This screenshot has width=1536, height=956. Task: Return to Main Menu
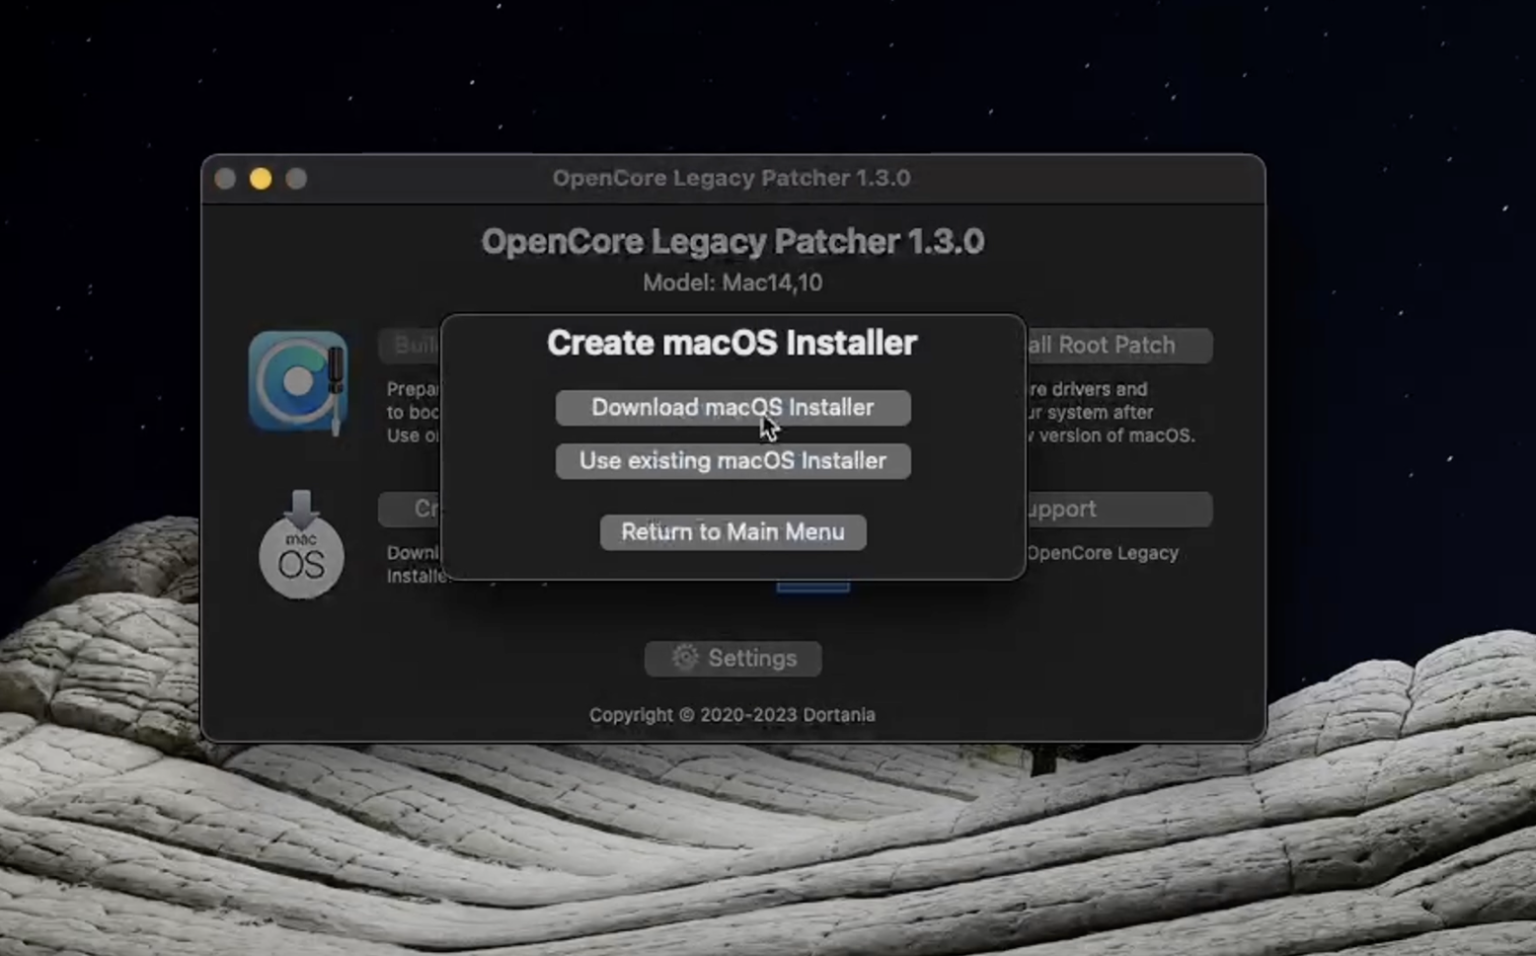tap(733, 532)
